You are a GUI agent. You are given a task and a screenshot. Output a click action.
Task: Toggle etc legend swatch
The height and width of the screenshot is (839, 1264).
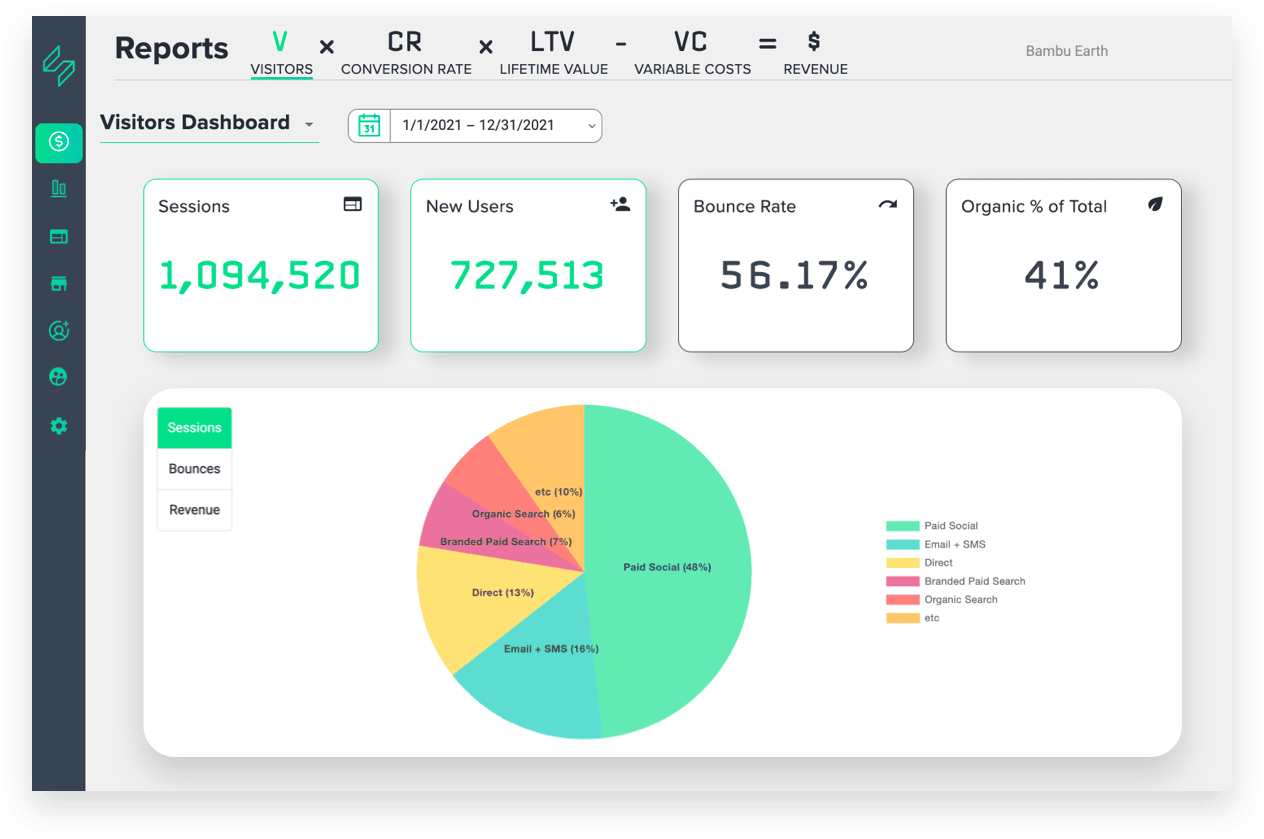(902, 618)
